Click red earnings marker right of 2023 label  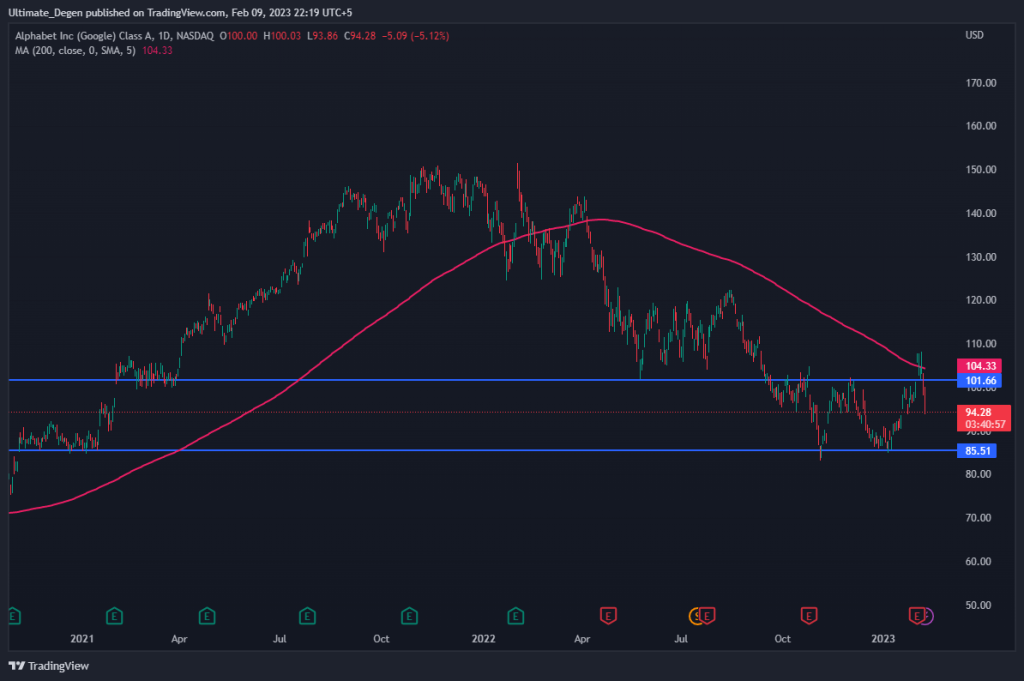[x=916, y=616]
